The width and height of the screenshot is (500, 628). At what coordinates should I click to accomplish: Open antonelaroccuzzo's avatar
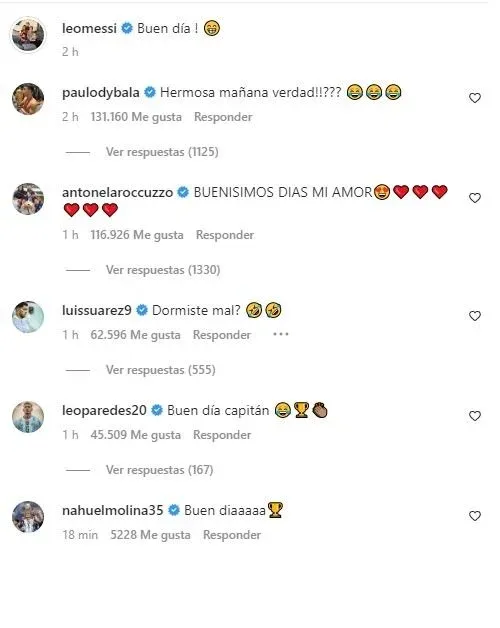pyautogui.click(x=28, y=199)
